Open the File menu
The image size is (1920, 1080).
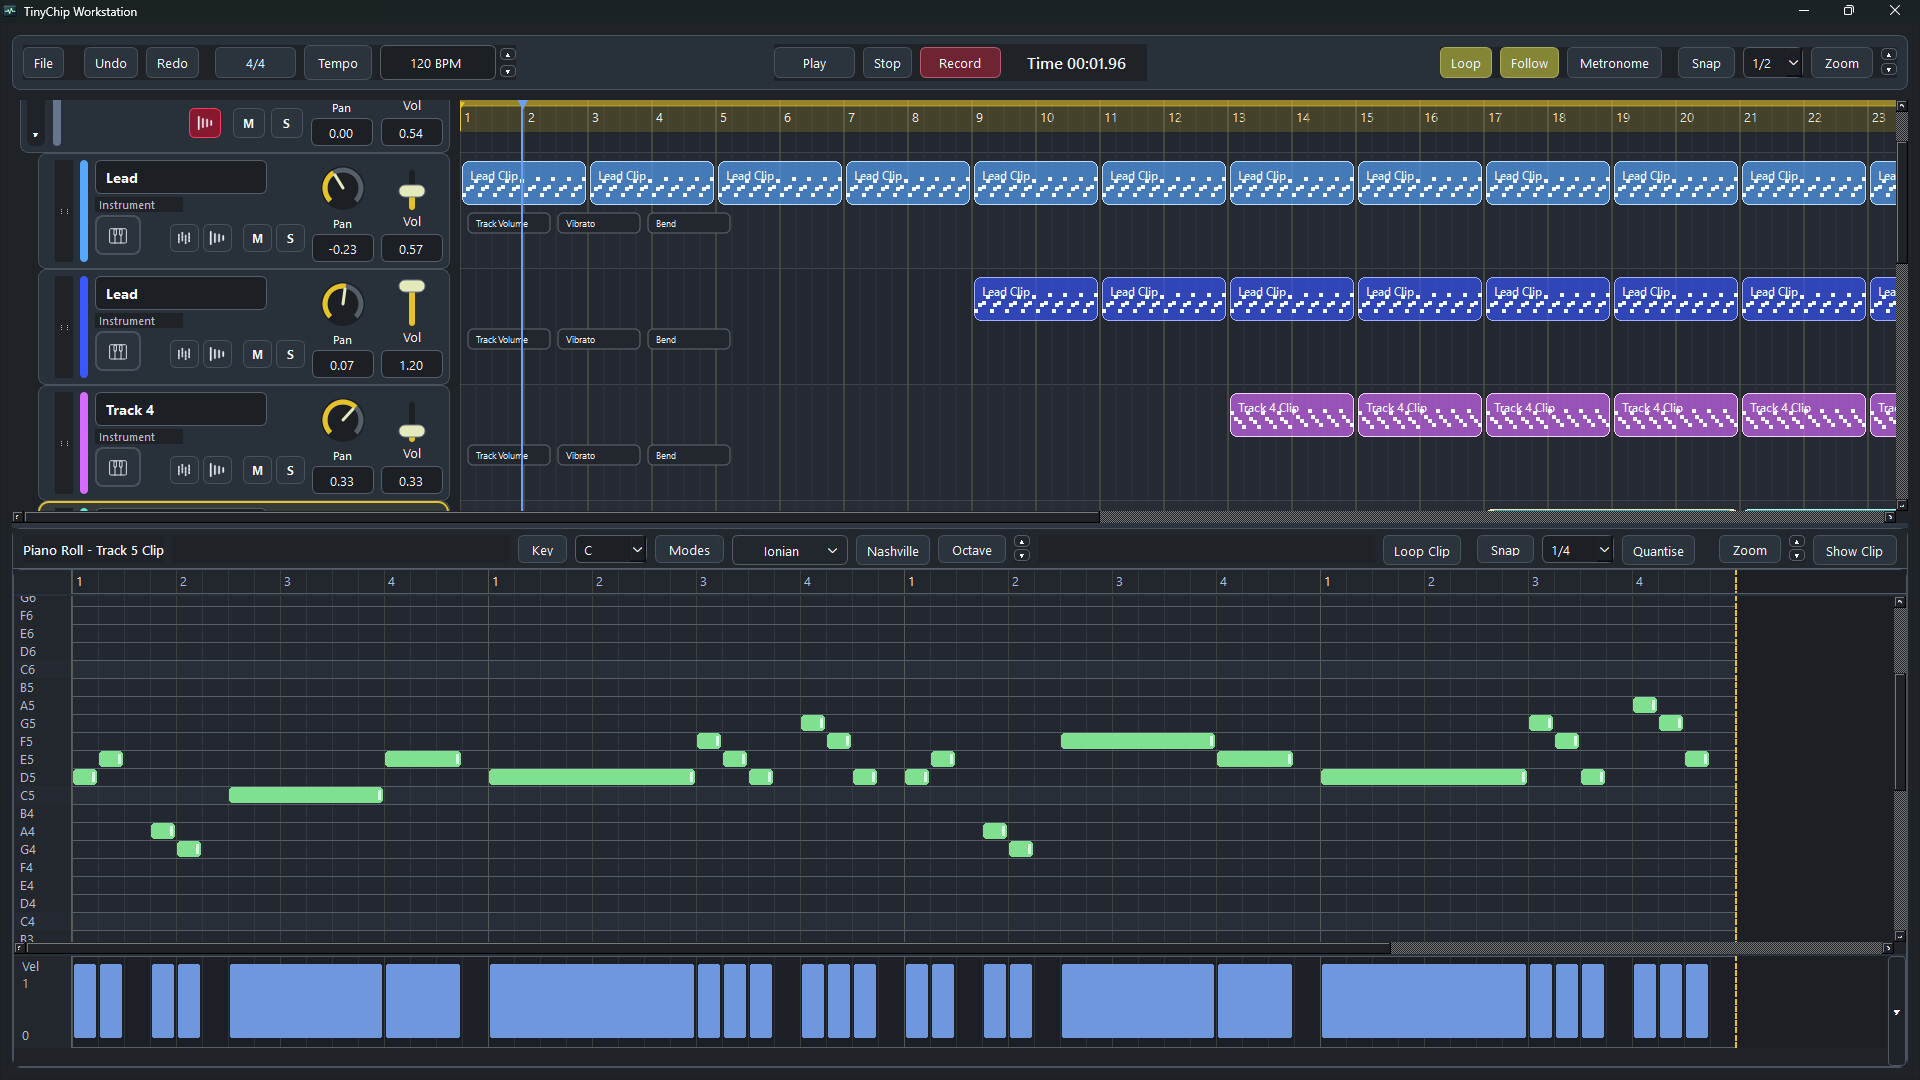pyautogui.click(x=43, y=63)
